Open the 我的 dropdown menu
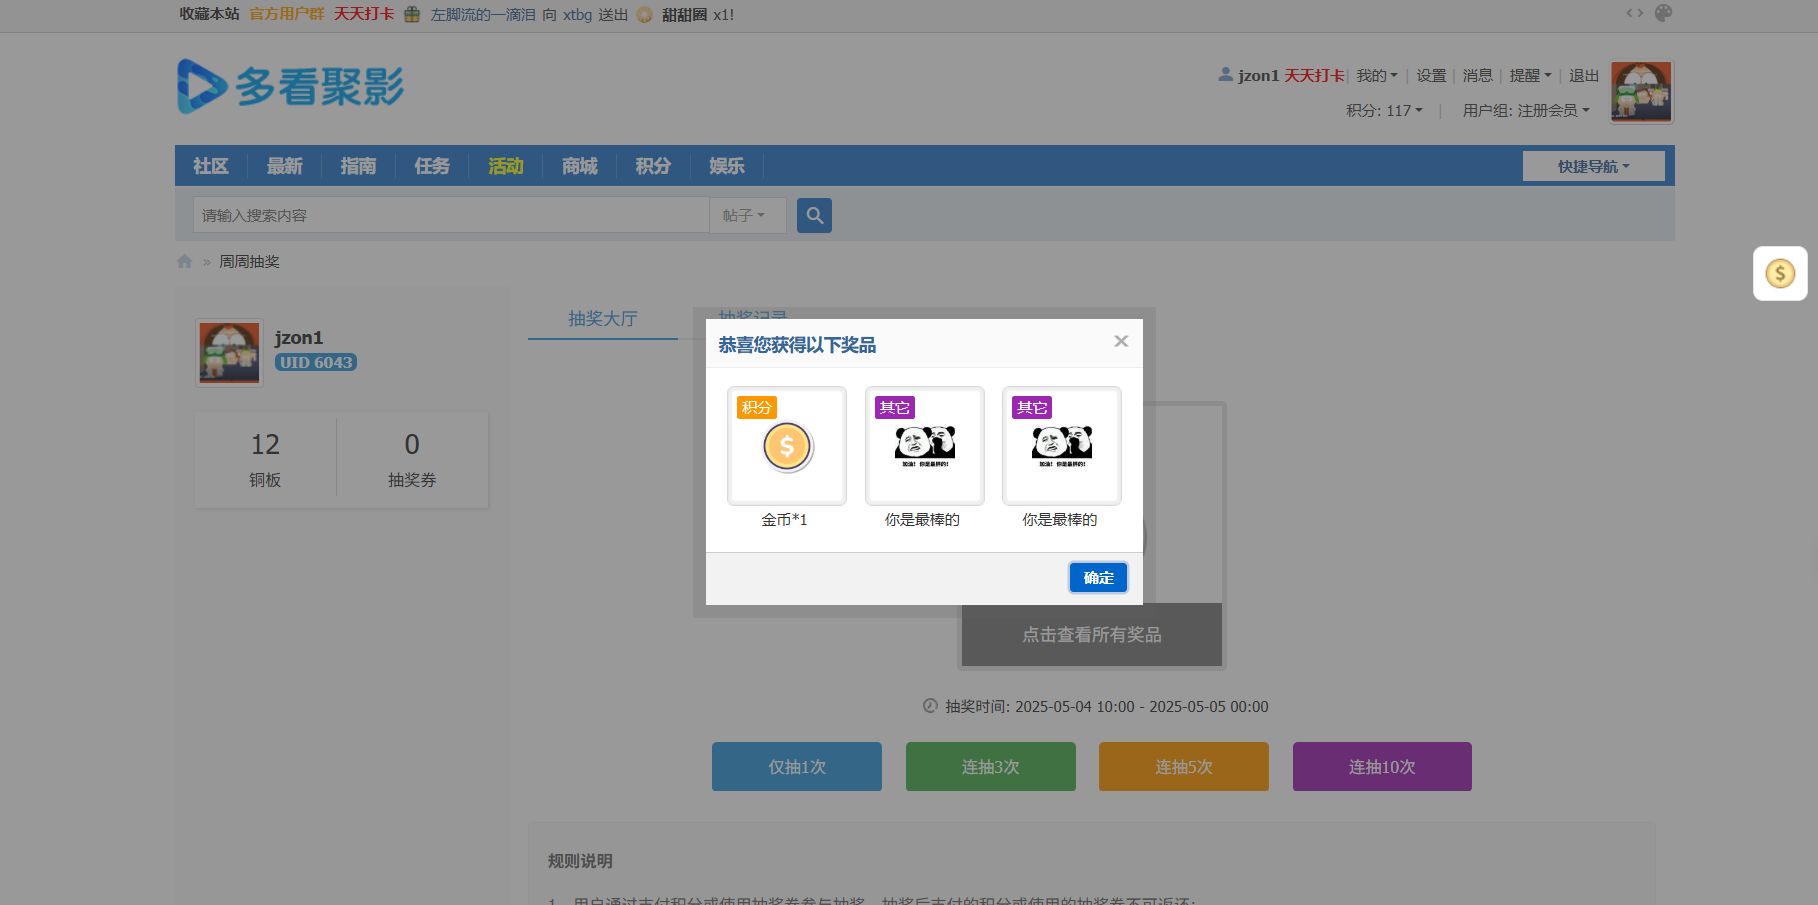1818x905 pixels. coord(1376,75)
